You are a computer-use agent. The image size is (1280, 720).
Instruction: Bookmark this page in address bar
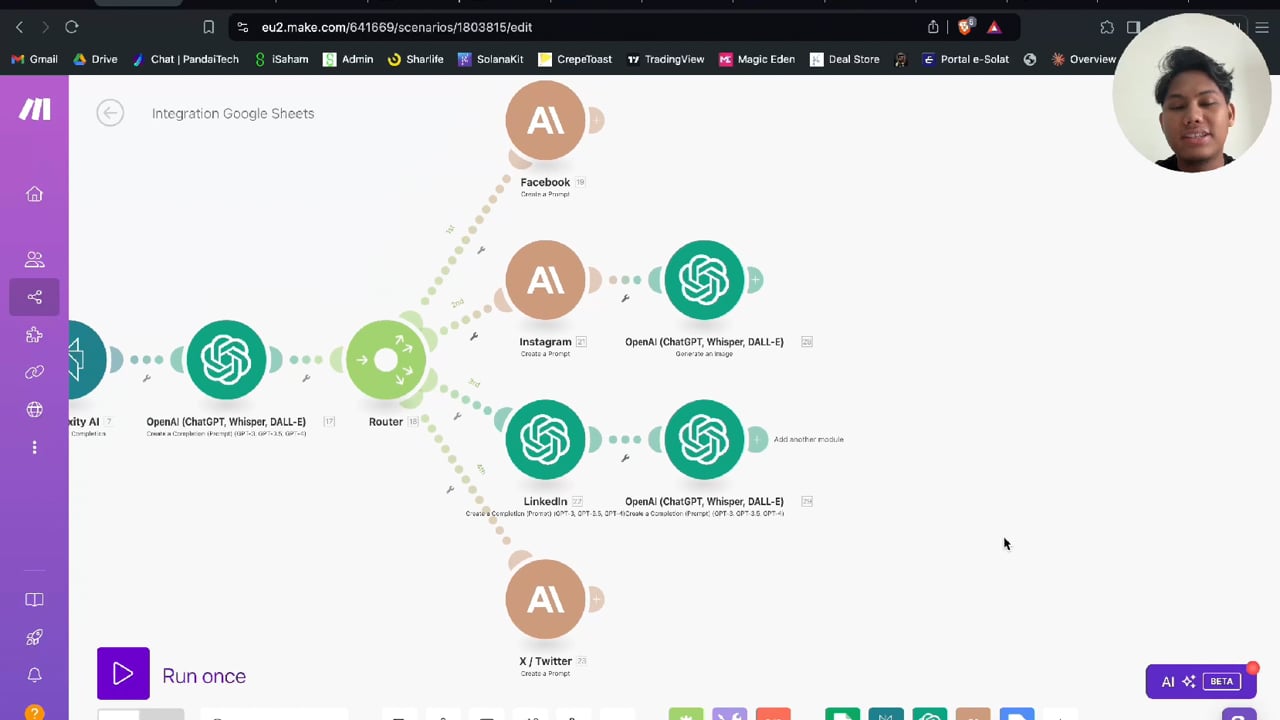pyautogui.click(x=208, y=27)
